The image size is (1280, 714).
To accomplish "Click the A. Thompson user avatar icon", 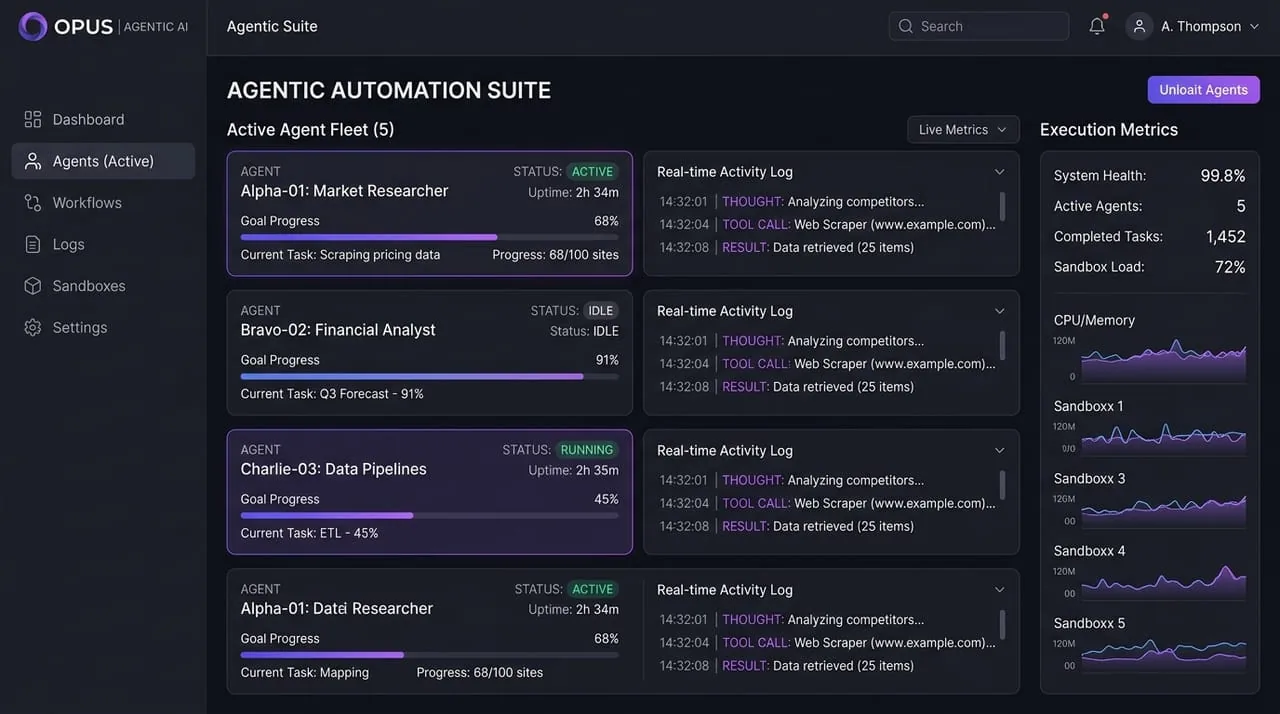I will click(1139, 26).
